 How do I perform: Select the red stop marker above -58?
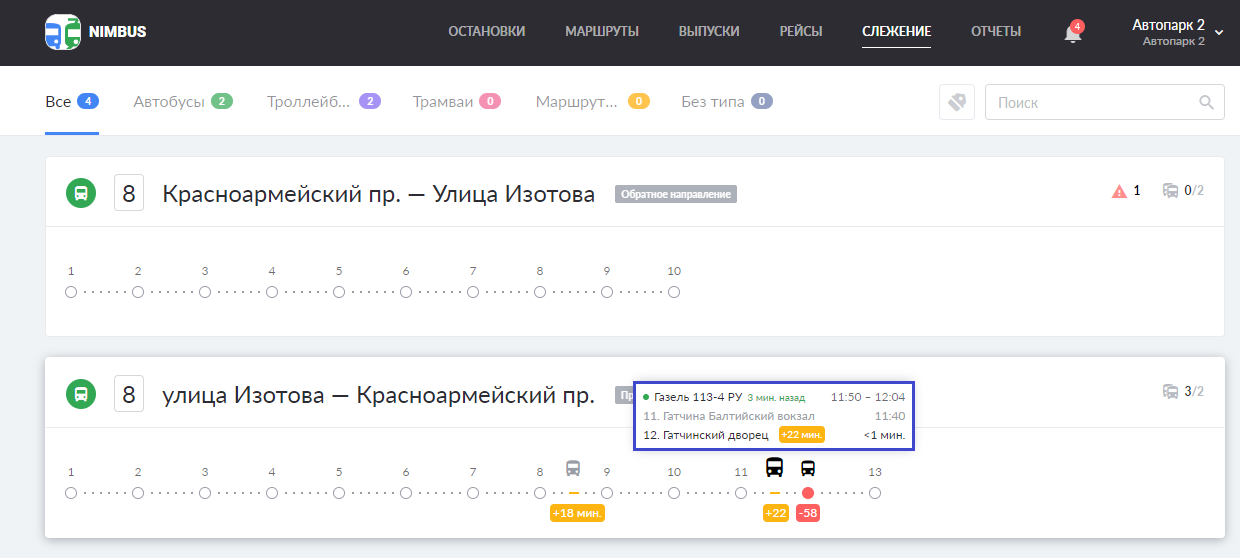(x=808, y=493)
